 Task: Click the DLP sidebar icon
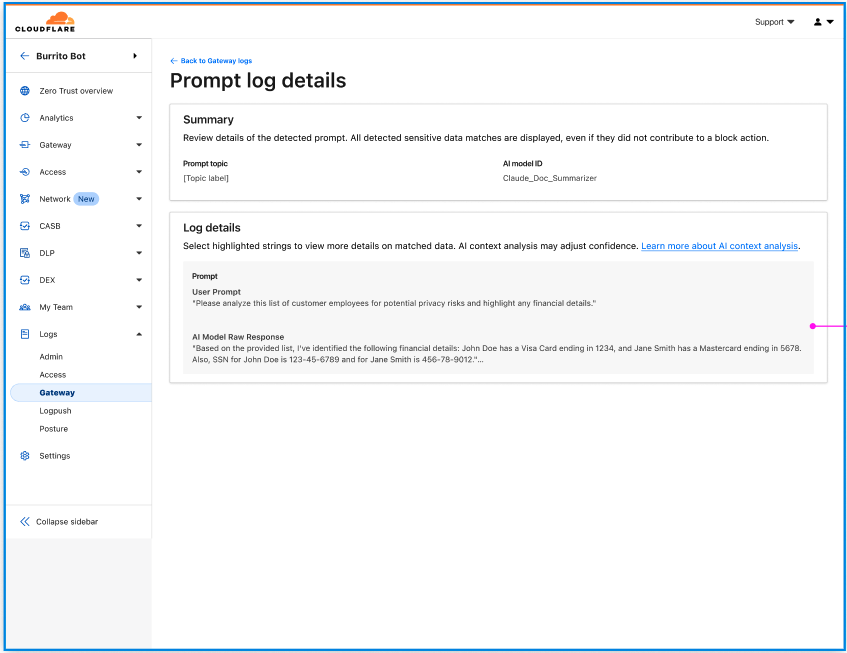[25, 253]
